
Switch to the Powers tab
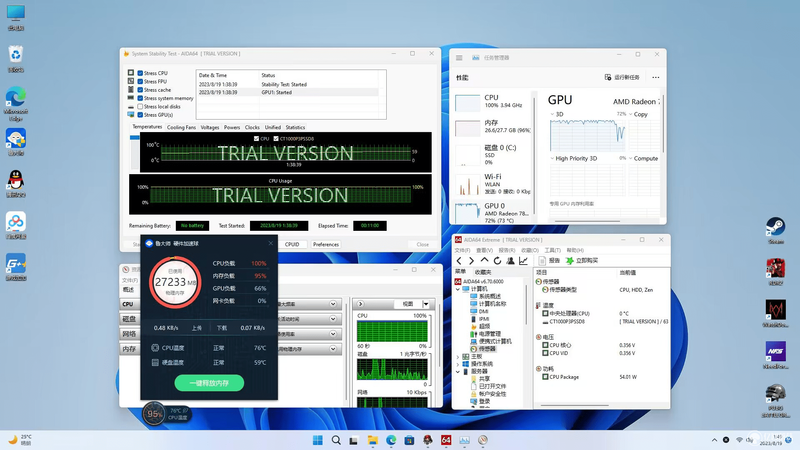(x=232, y=128)
